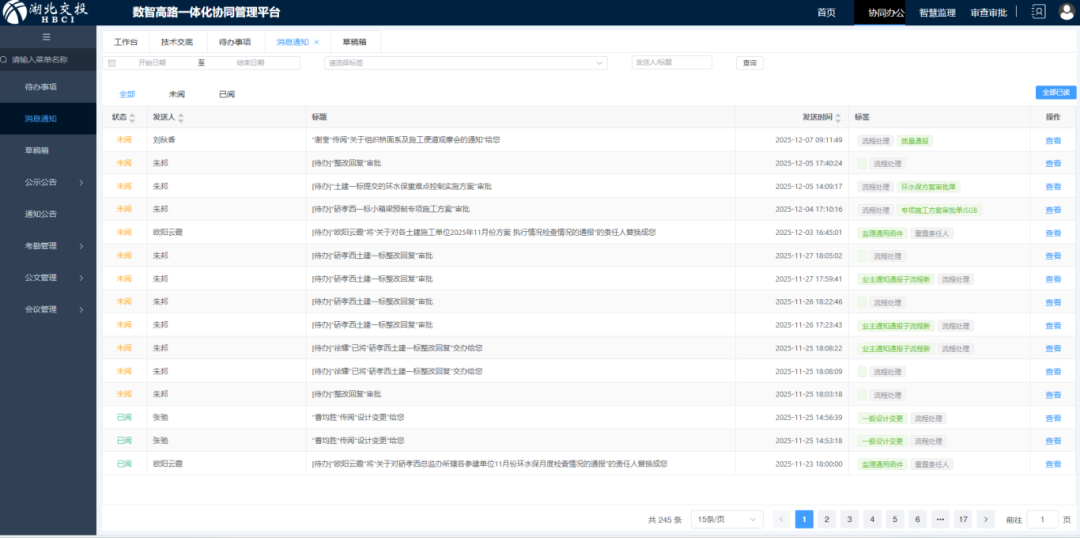Show 全部 messages filter
Viewport: 1080px width, 538px height.
click(127, 94)
